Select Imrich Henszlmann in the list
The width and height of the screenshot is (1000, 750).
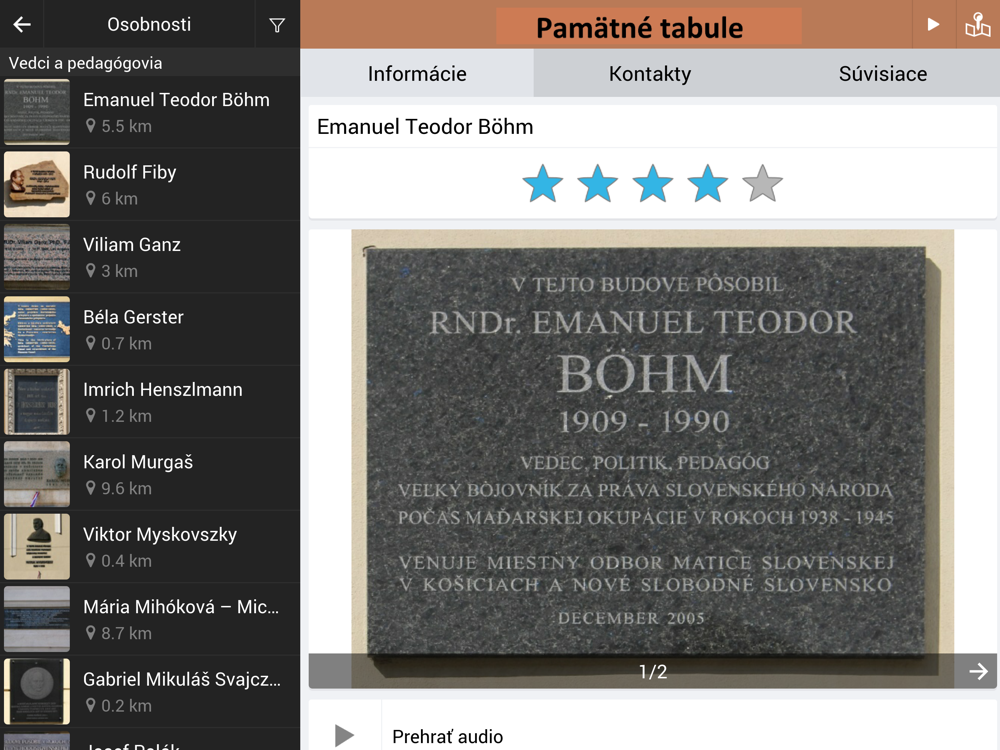point(150,402)
